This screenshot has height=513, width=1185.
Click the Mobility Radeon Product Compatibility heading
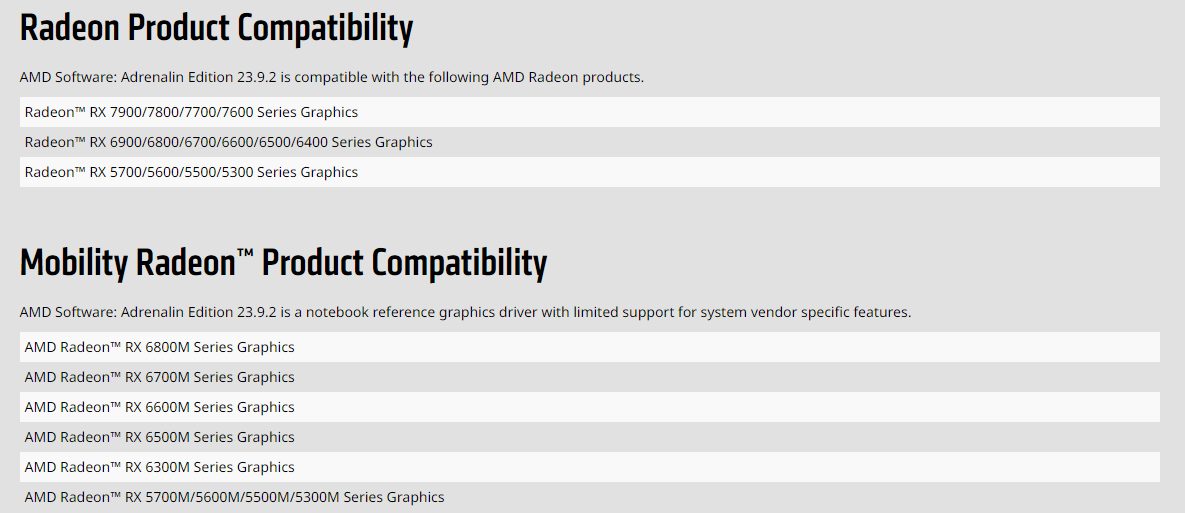283,263
